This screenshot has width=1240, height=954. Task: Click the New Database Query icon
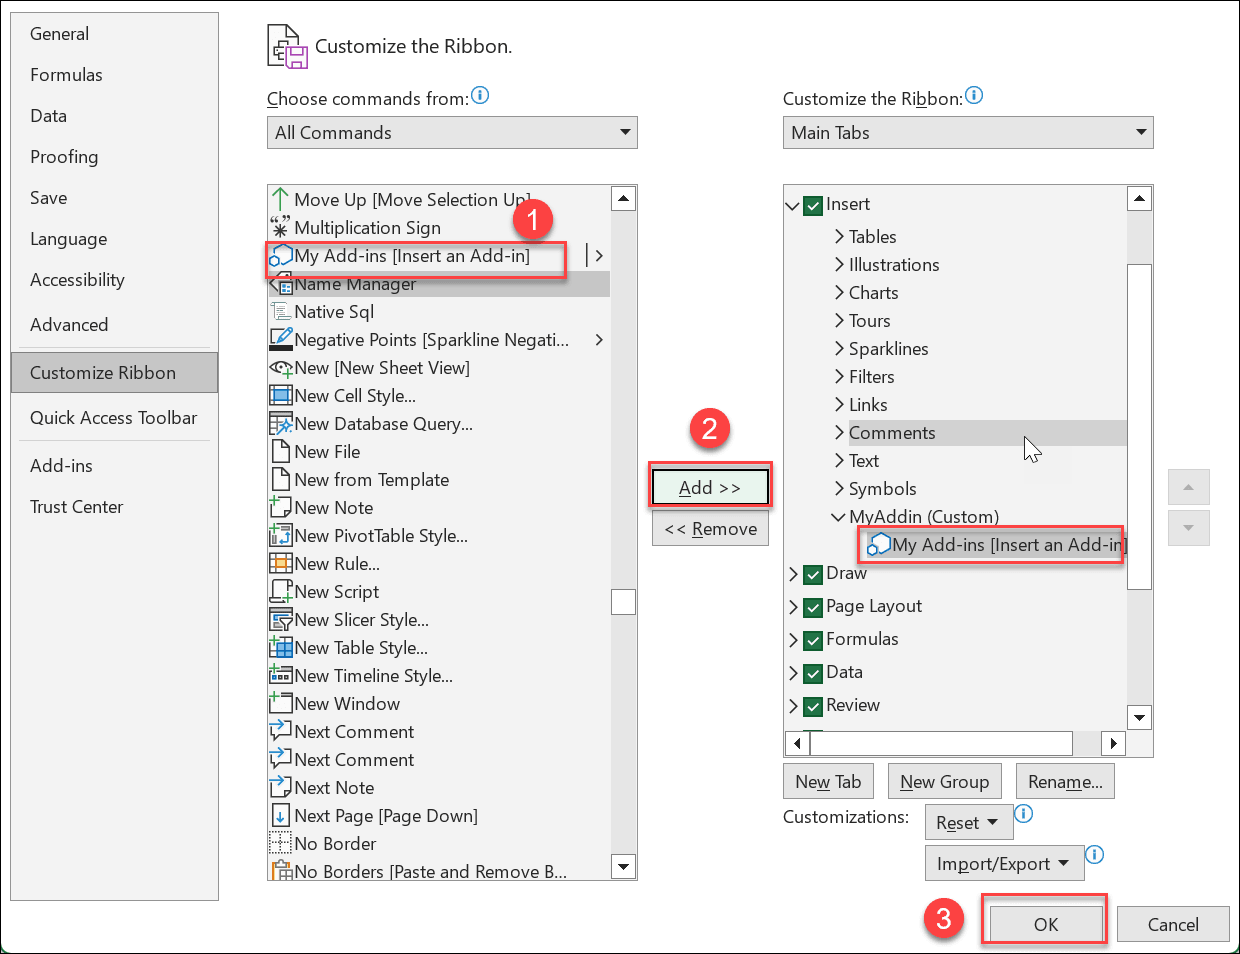pos(283,423)
